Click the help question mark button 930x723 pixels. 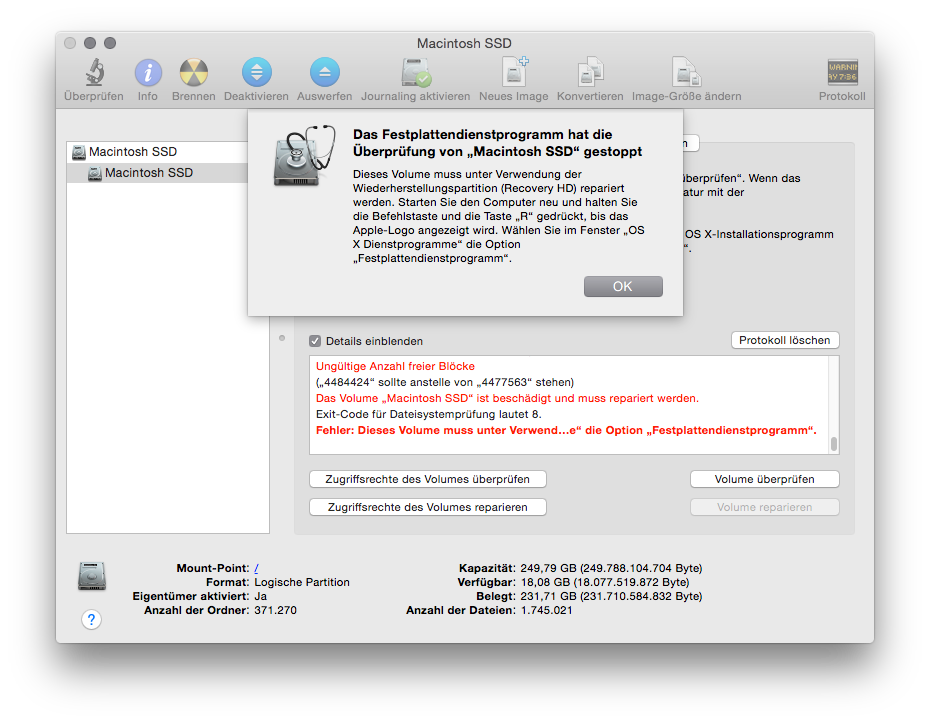tap(91, 620)
